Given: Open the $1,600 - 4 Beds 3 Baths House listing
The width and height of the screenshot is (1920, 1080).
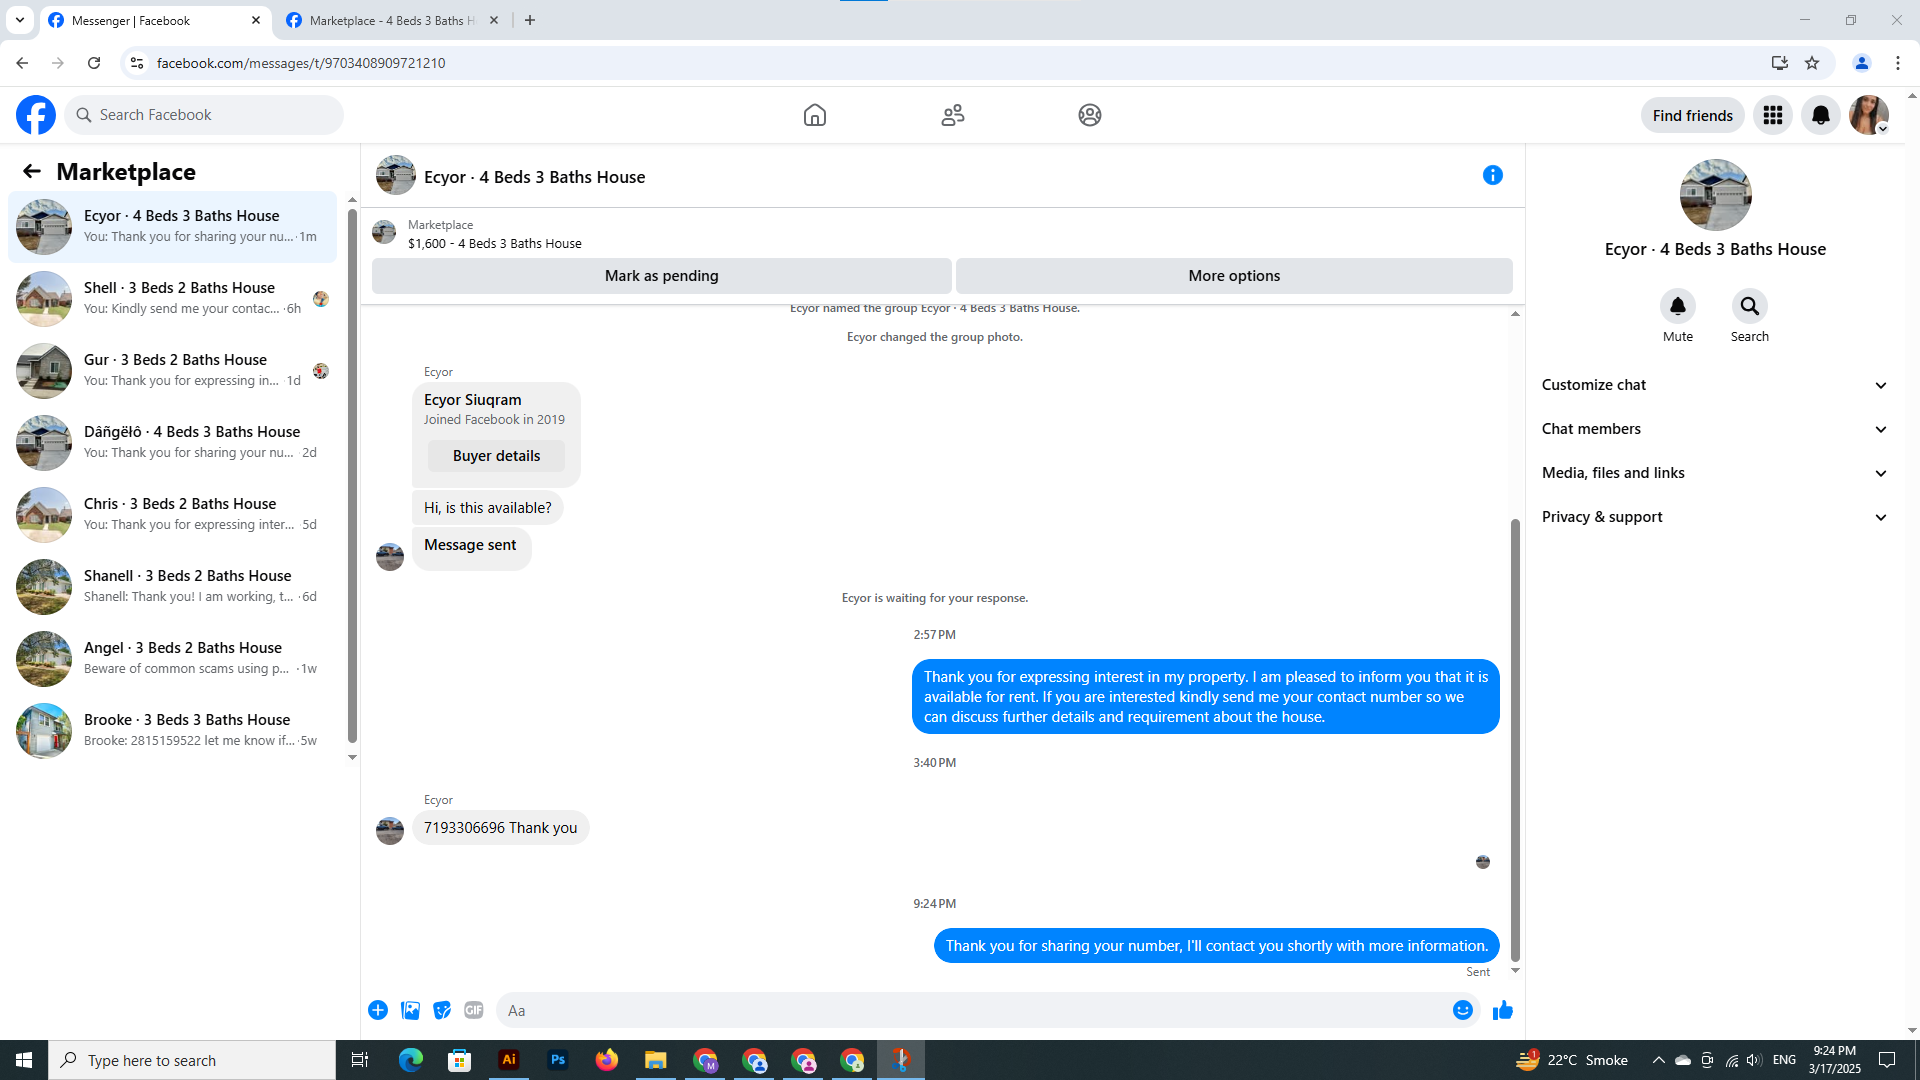Looking at the screenshot, I should [495, 243].
